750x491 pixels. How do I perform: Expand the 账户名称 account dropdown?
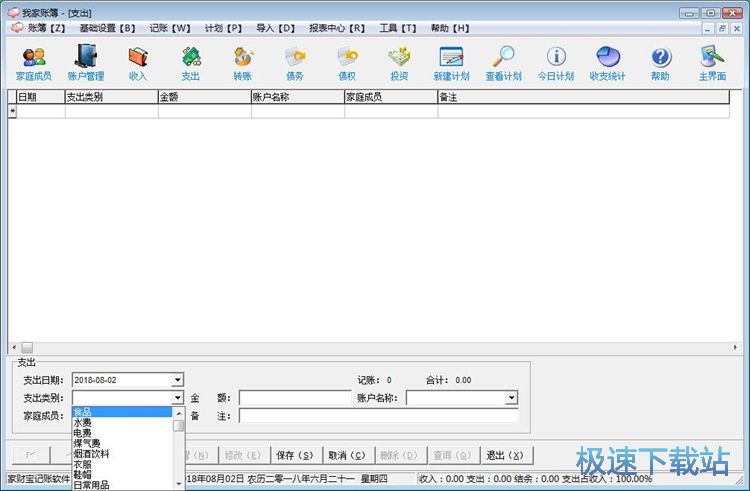click(511, 398)
